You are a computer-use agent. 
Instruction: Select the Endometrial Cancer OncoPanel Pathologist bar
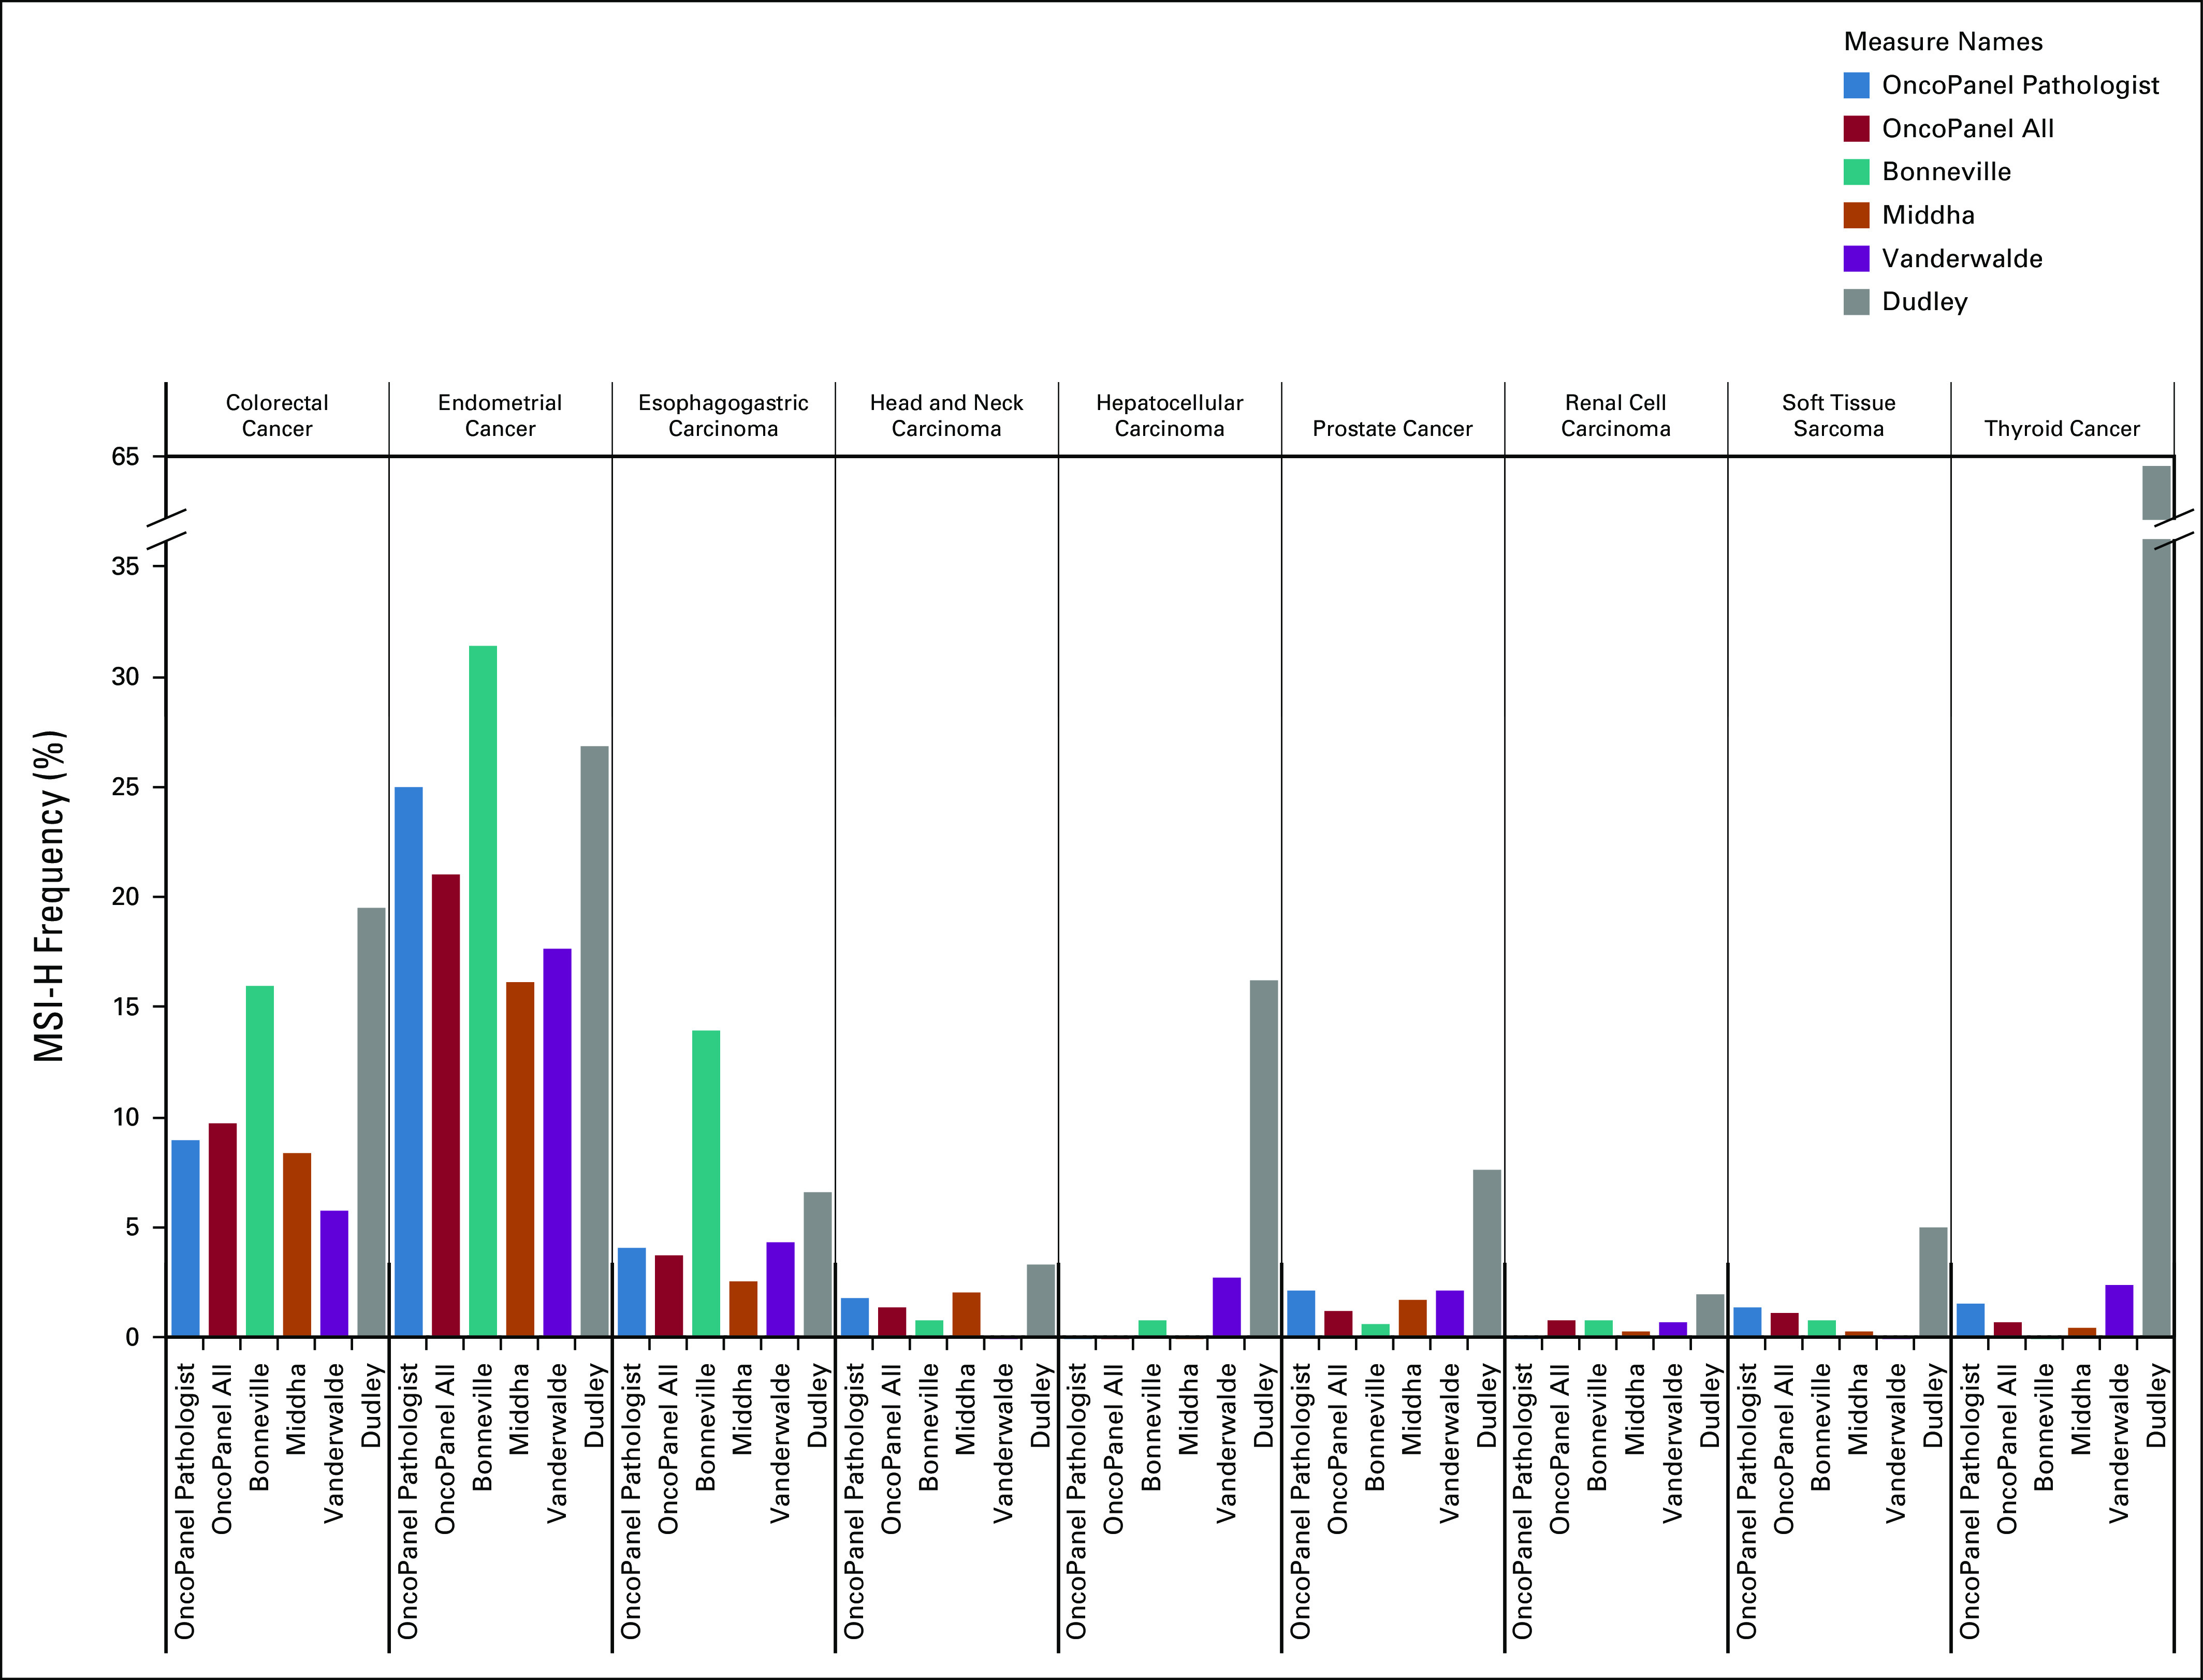pyautogui.click(x=408, y=1061)
